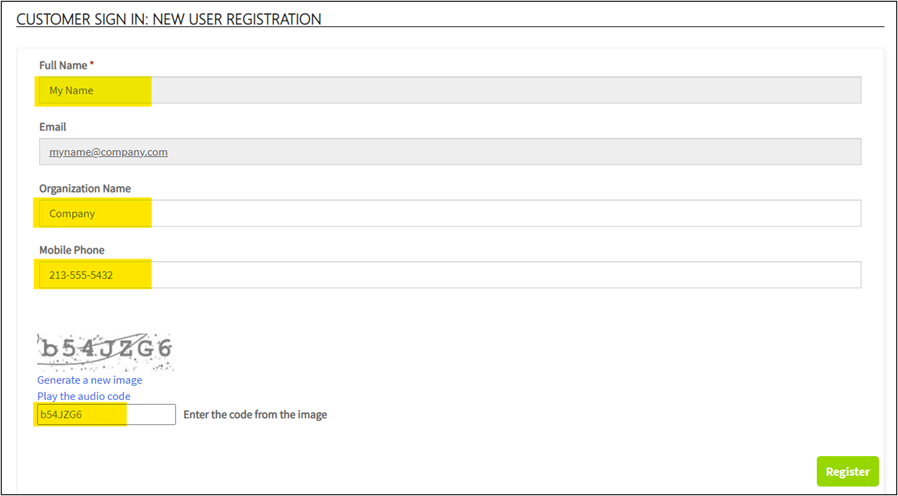
Task: Click the Customer Sign In registration heading
Action: 168,19
